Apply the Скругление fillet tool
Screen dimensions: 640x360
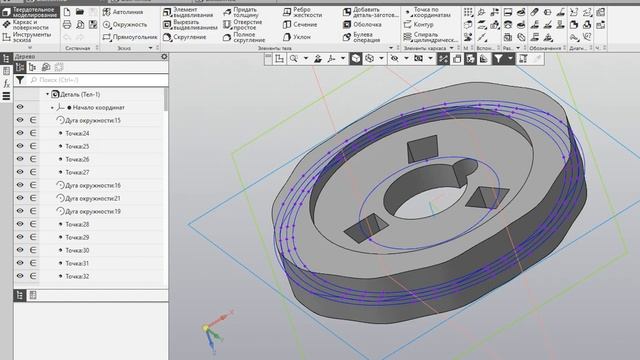click(185, 37)
